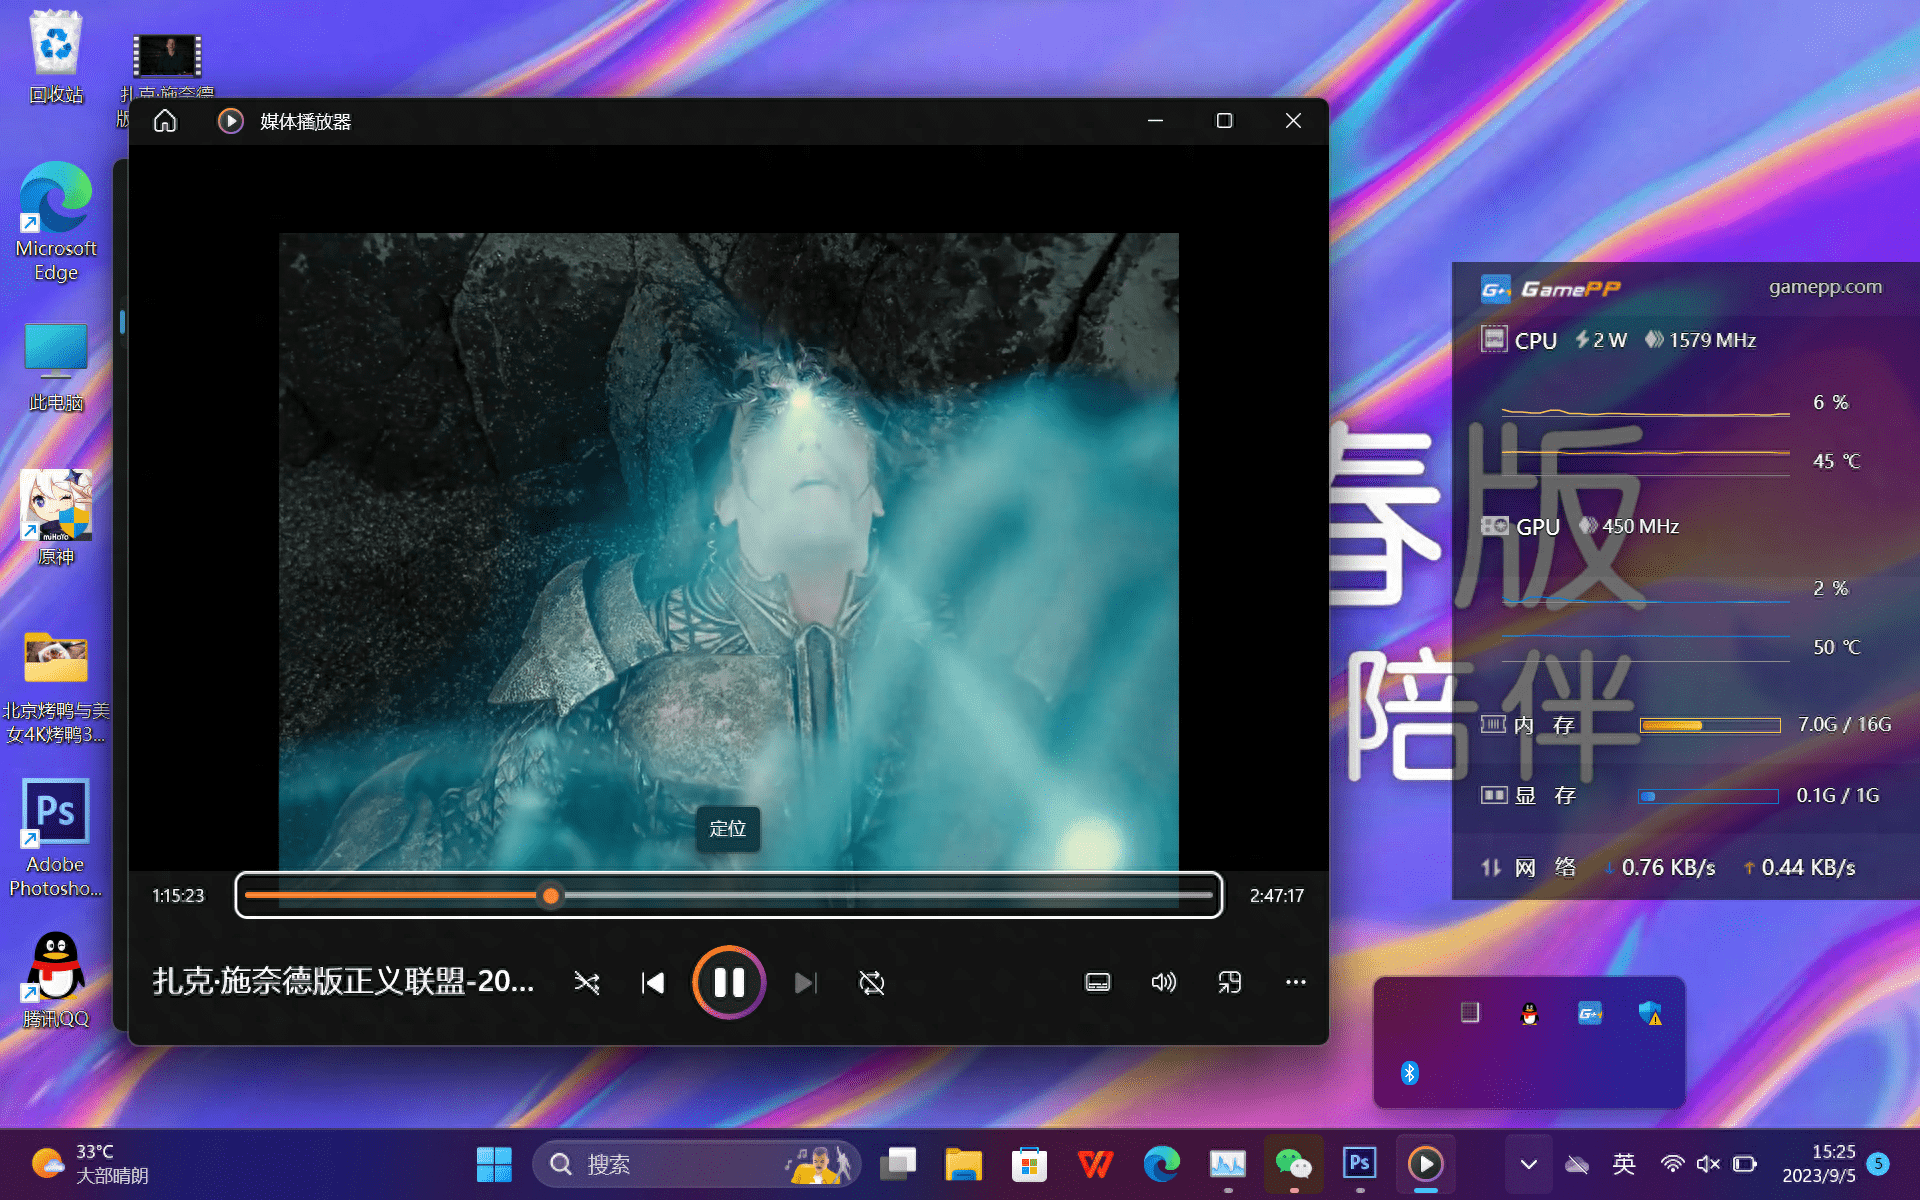Viewport: 1920px width, 1200px height.
Task: Go back to the previous track
Action: point(652,982)
